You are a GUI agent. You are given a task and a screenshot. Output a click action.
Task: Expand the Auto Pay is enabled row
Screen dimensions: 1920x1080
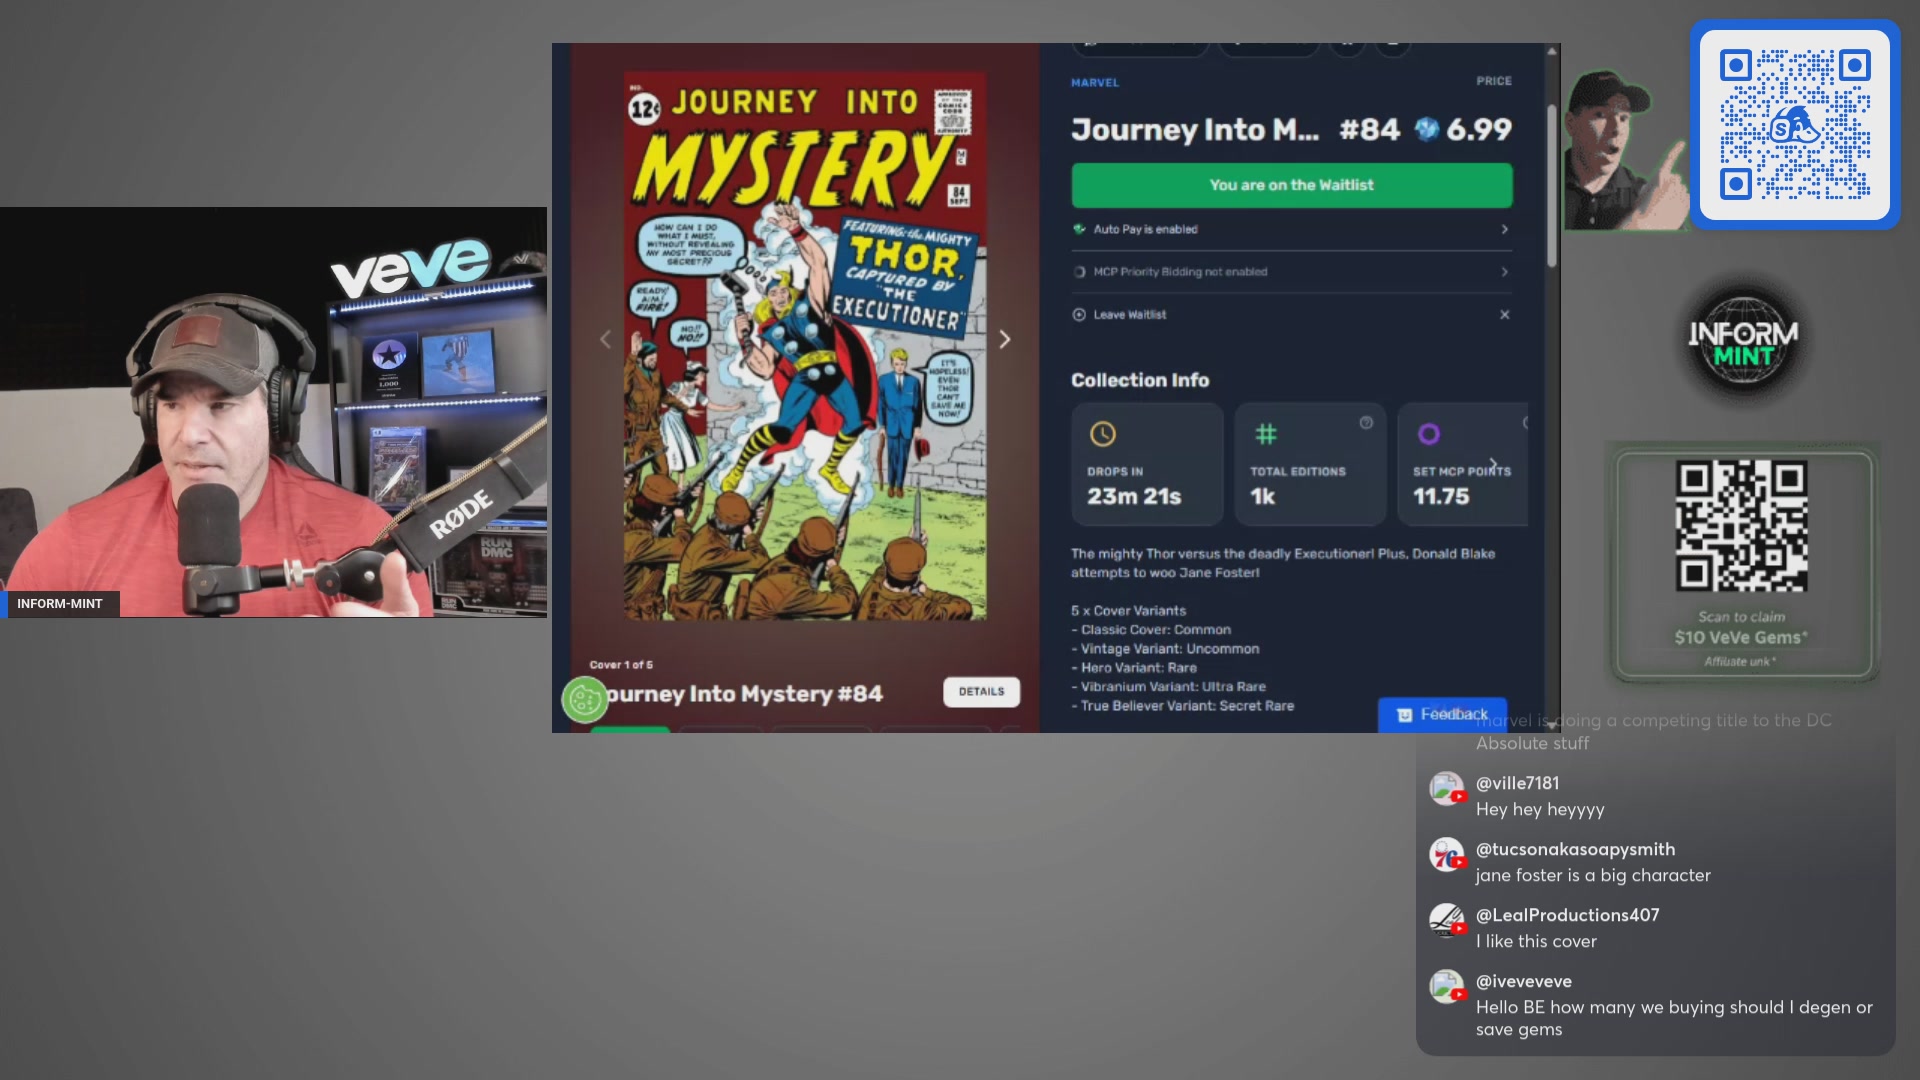(x=1292, y=230)
